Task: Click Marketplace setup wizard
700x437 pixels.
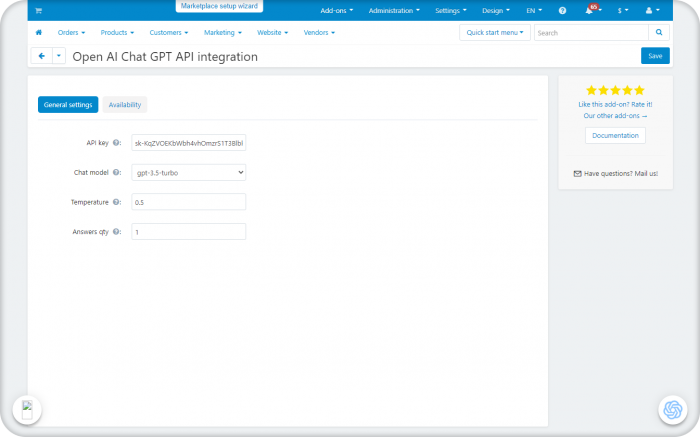Action: click(219, 6)
